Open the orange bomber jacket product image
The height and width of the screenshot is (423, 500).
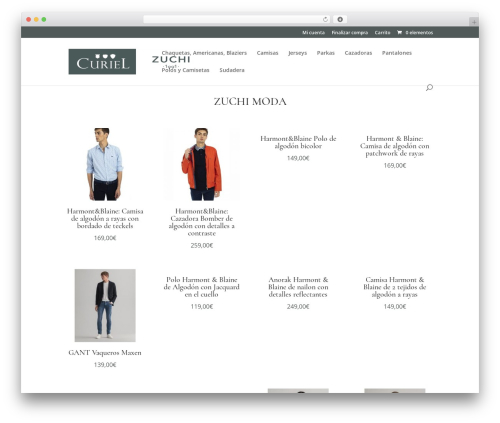pyautogui.click(x=202, y=164)
